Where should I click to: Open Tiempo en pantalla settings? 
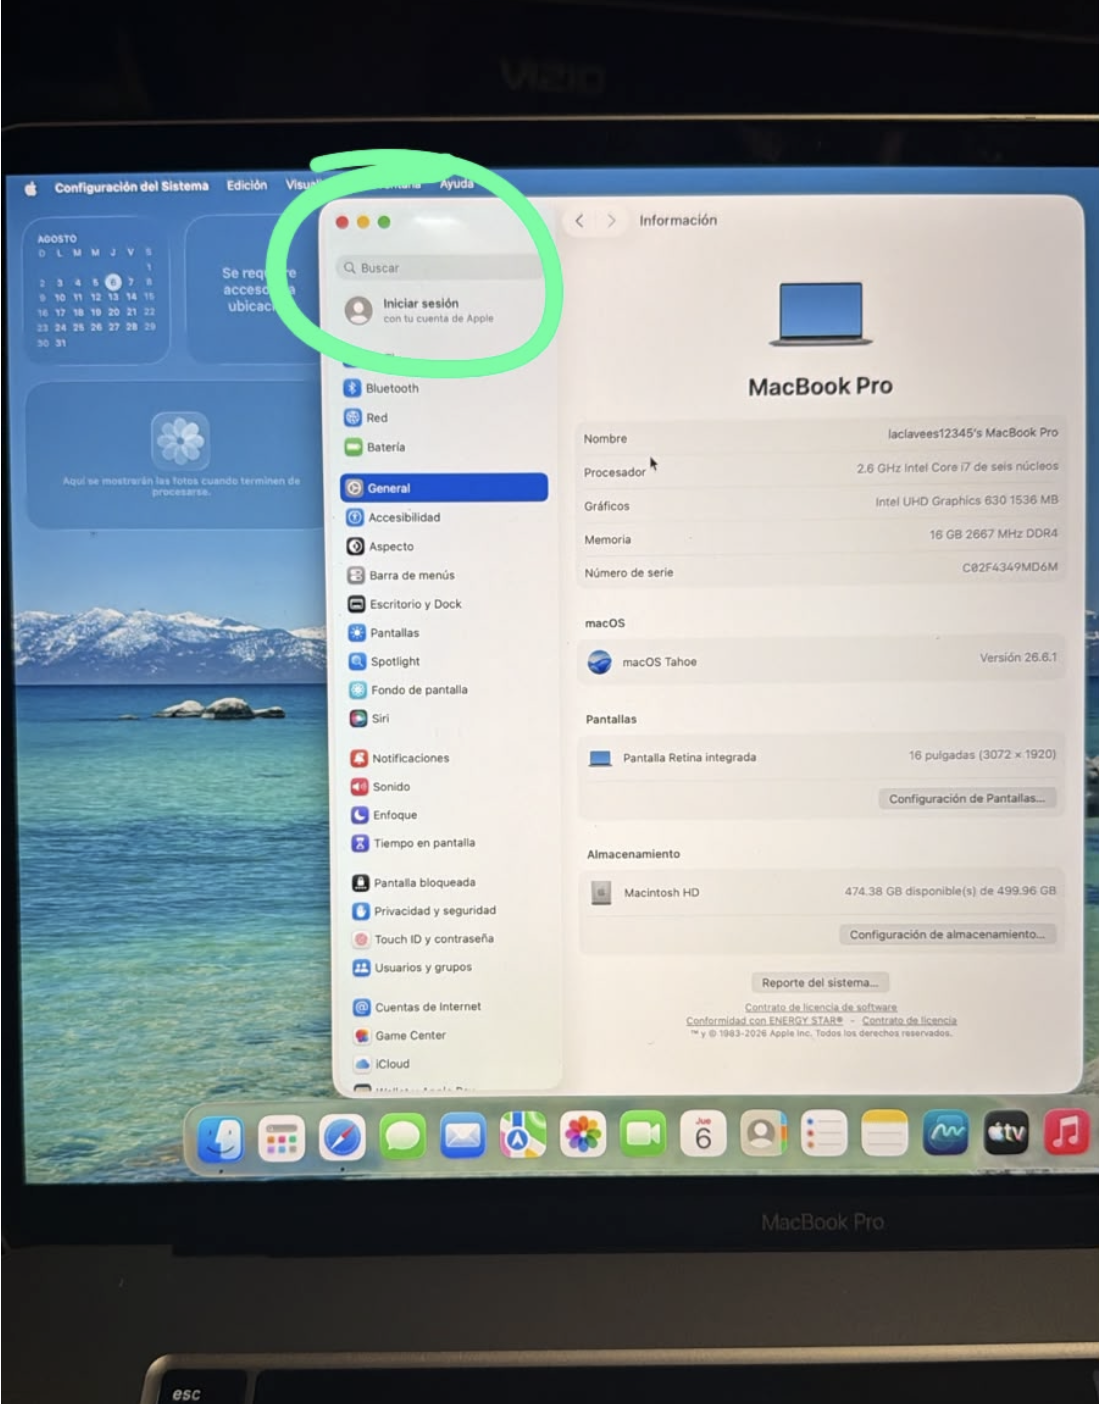pos(413,843)
